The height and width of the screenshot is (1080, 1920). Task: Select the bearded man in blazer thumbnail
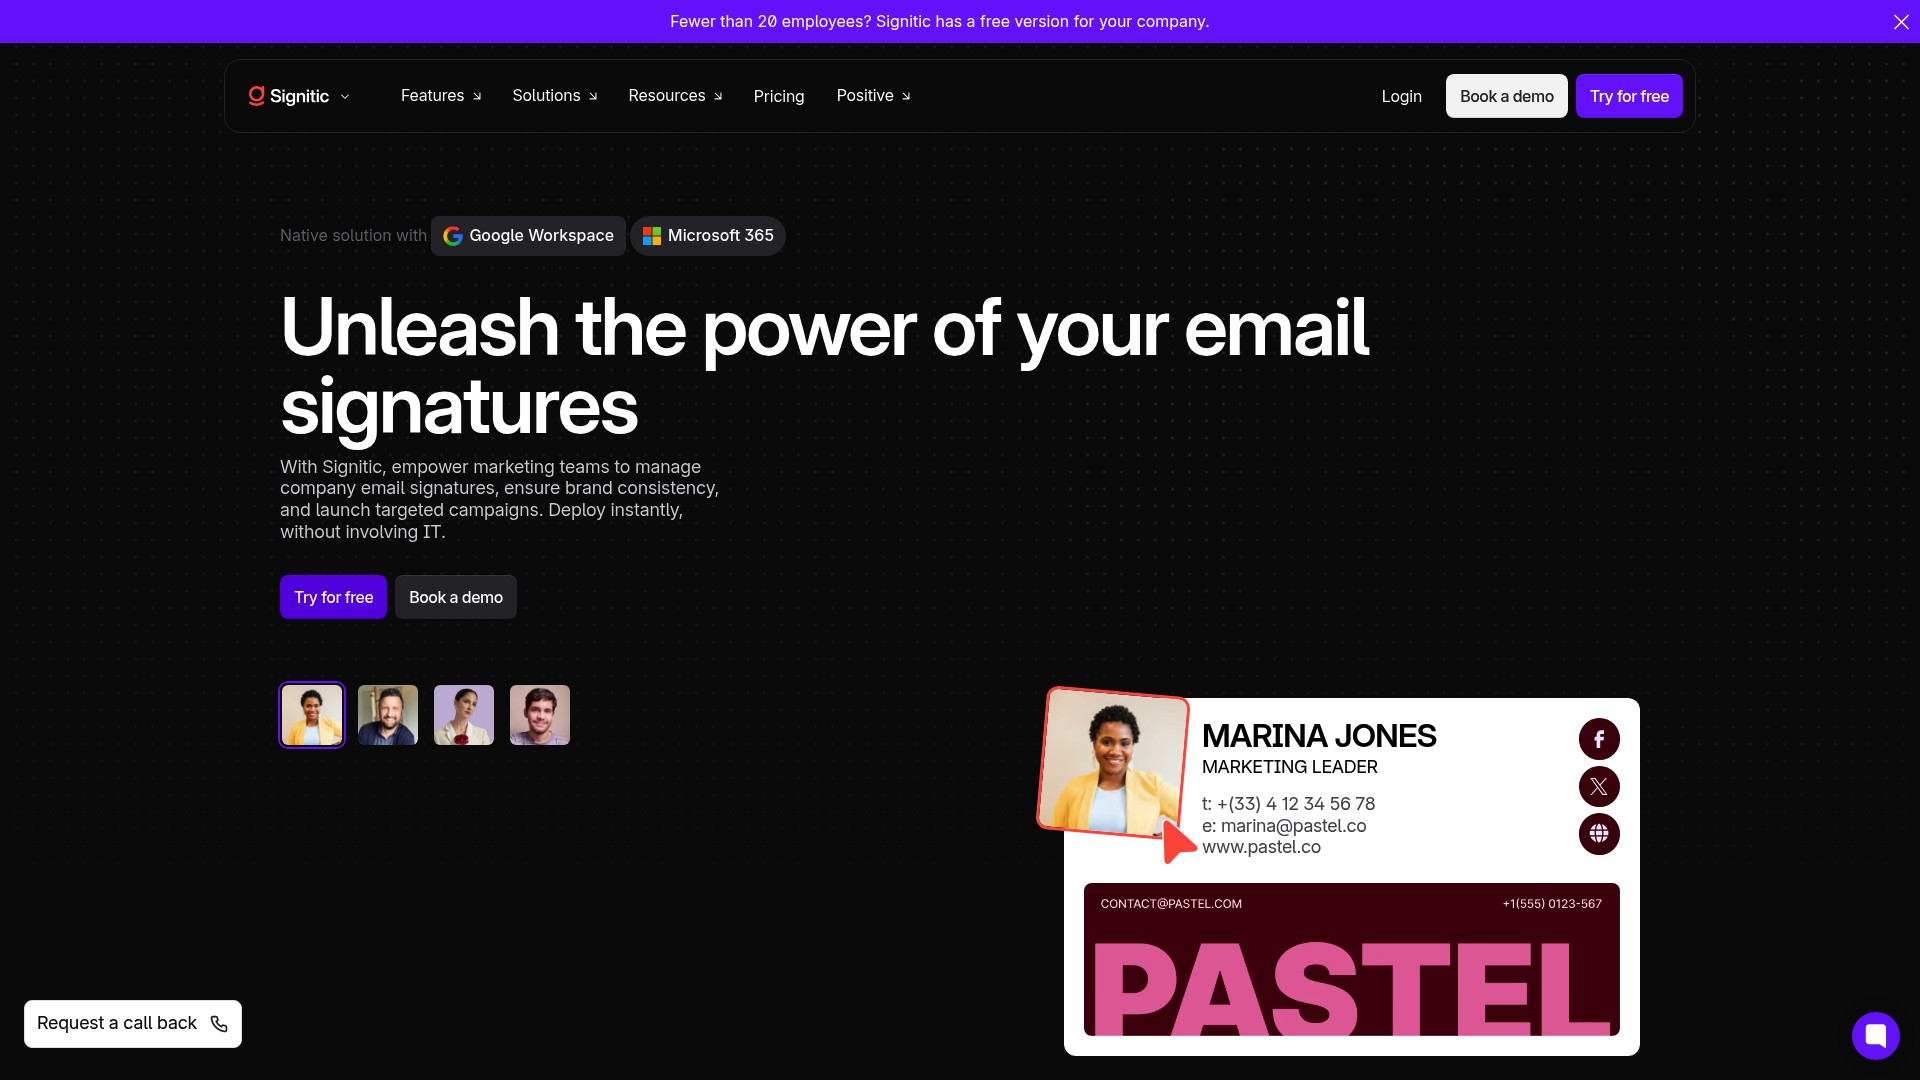388,715
